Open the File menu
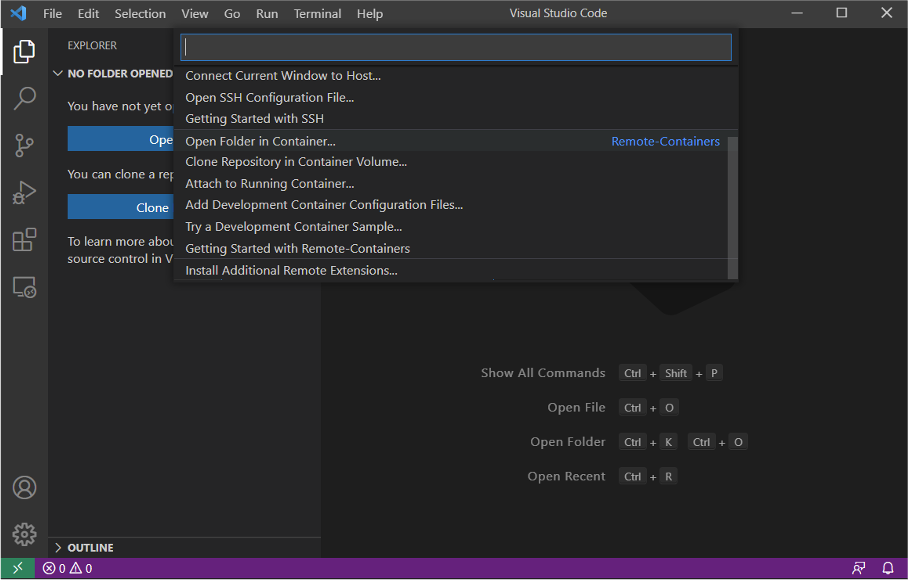908x581 pixels. click(x=52, y=13)
